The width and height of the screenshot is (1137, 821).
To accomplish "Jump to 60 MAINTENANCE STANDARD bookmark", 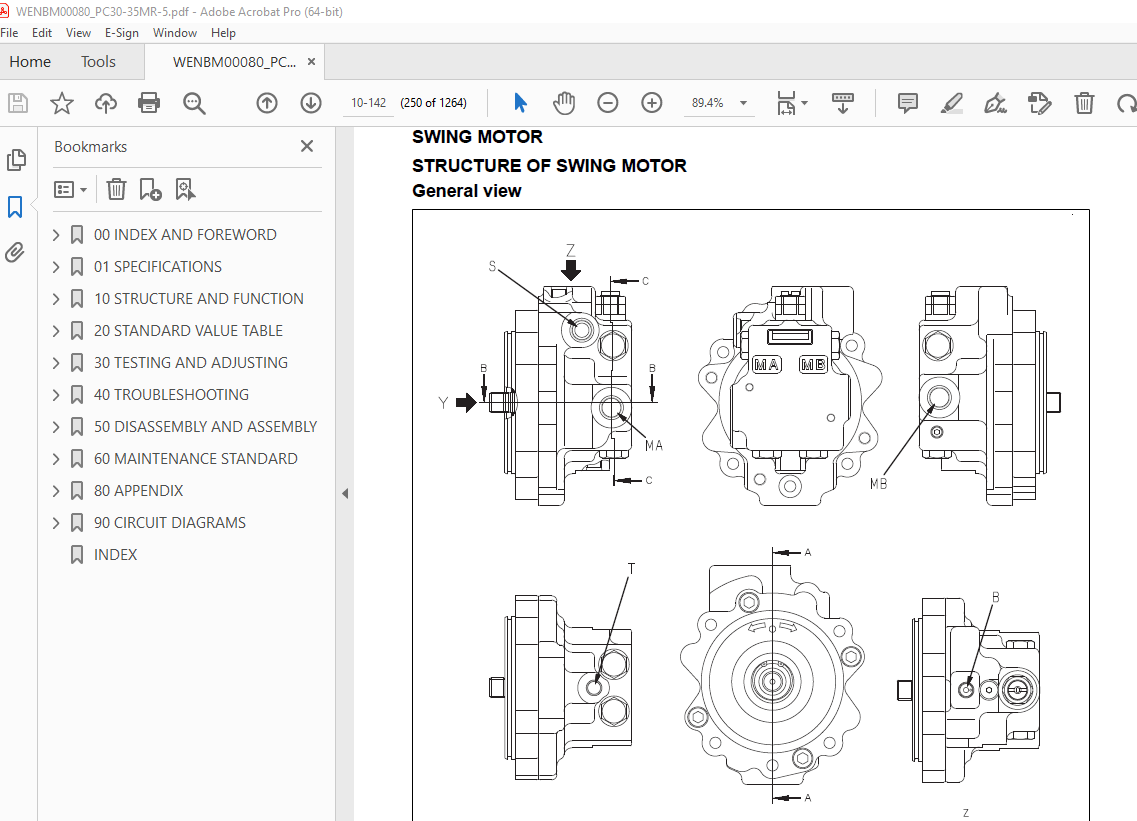I will pyautogui.click(x=196, y=458).
